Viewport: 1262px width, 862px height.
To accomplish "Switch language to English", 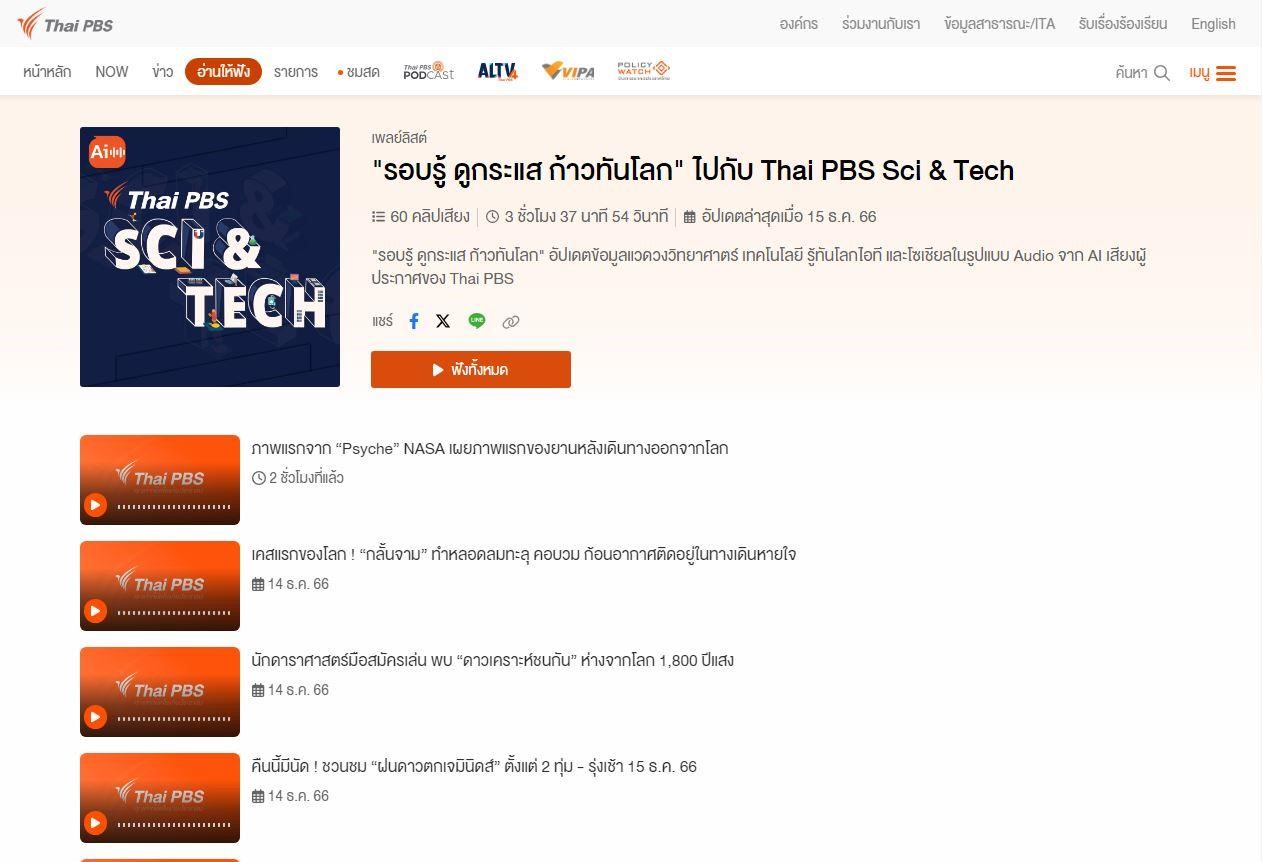I will point(1213,24).
